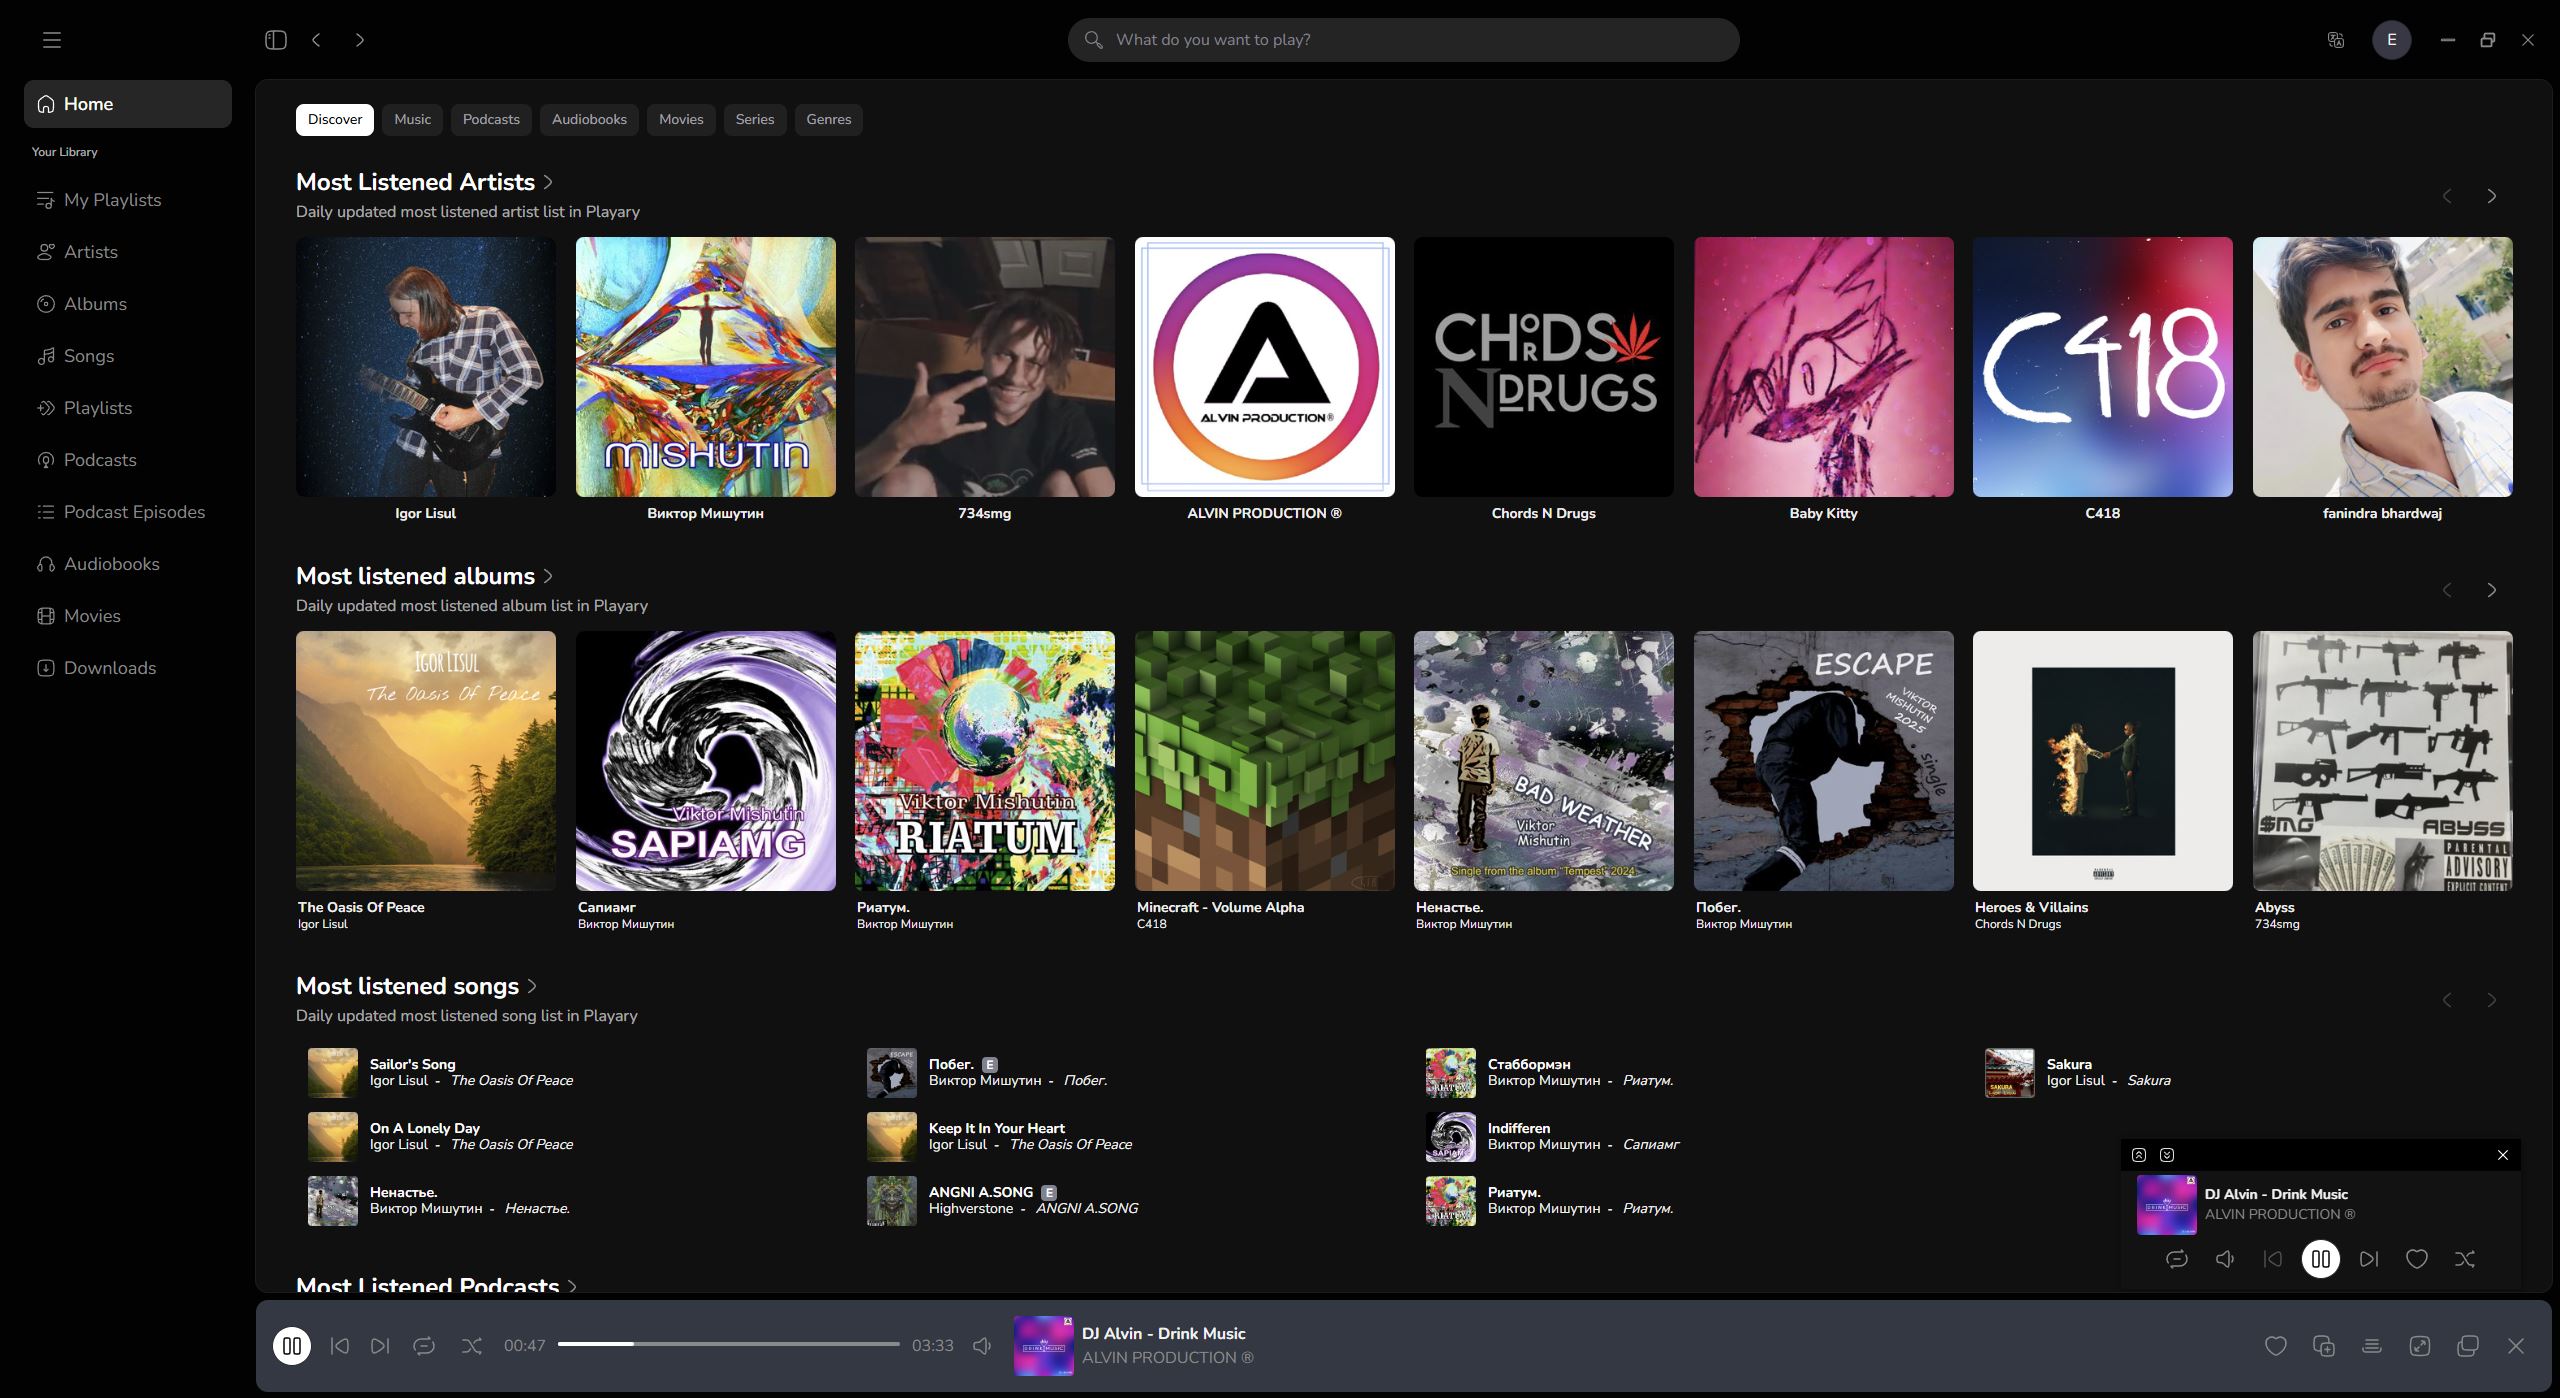The width and height of the screenshot is (2560, 1398).
Task: Open the hamburger menu icon
Action: pyautogui.click(x=52, y=40)
